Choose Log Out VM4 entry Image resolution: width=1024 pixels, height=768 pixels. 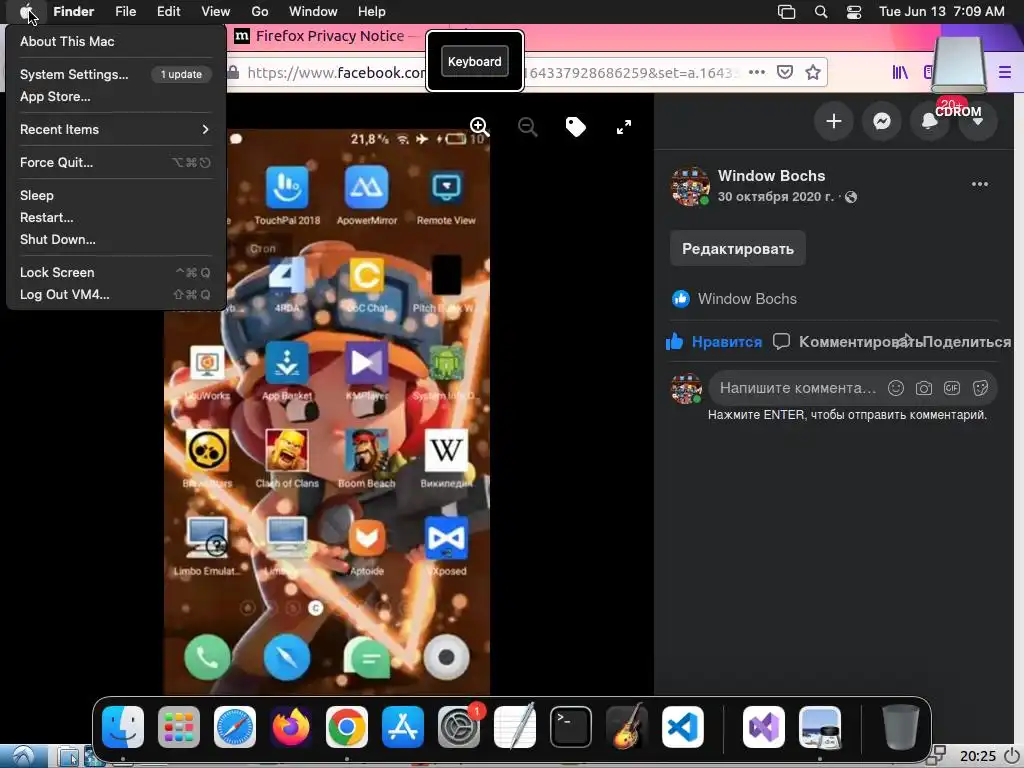click(x=115, y=295)
